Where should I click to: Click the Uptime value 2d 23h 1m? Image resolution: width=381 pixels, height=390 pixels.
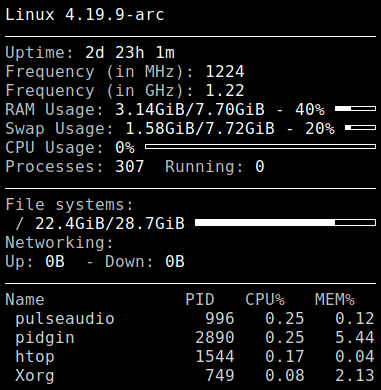pyautogui.click(x=130, y=52)
